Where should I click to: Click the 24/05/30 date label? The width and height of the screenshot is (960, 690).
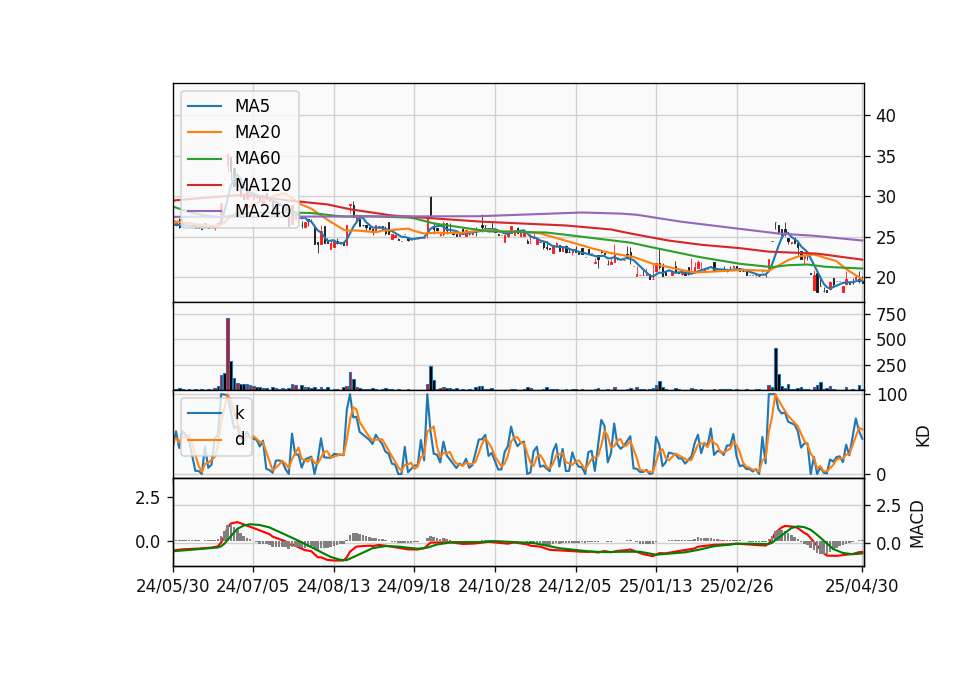[173, 586]
